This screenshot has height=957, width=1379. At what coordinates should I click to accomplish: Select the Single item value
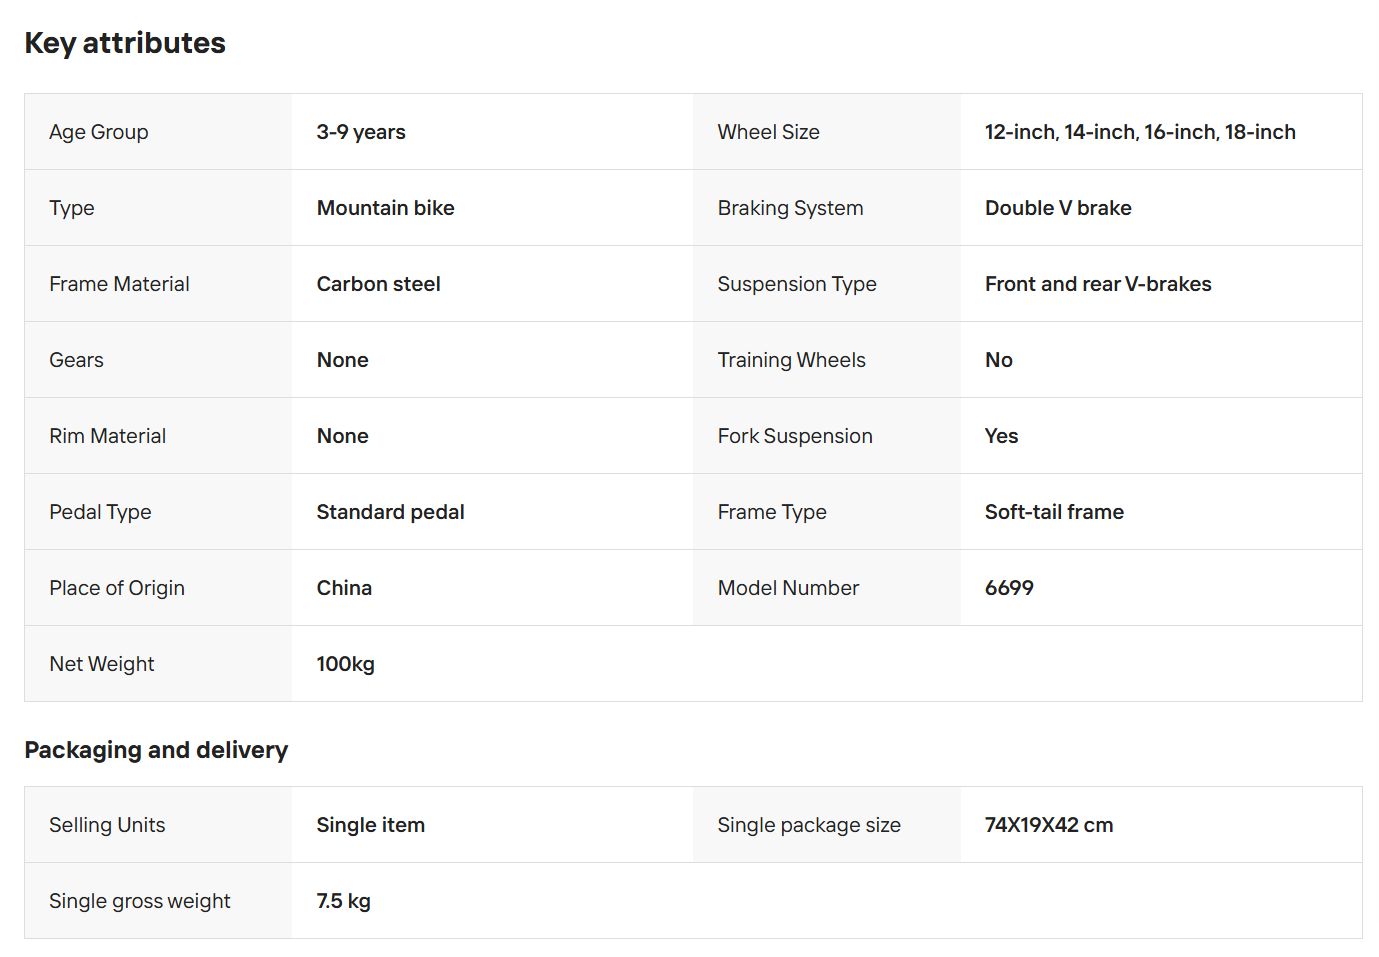click(371, 825)
